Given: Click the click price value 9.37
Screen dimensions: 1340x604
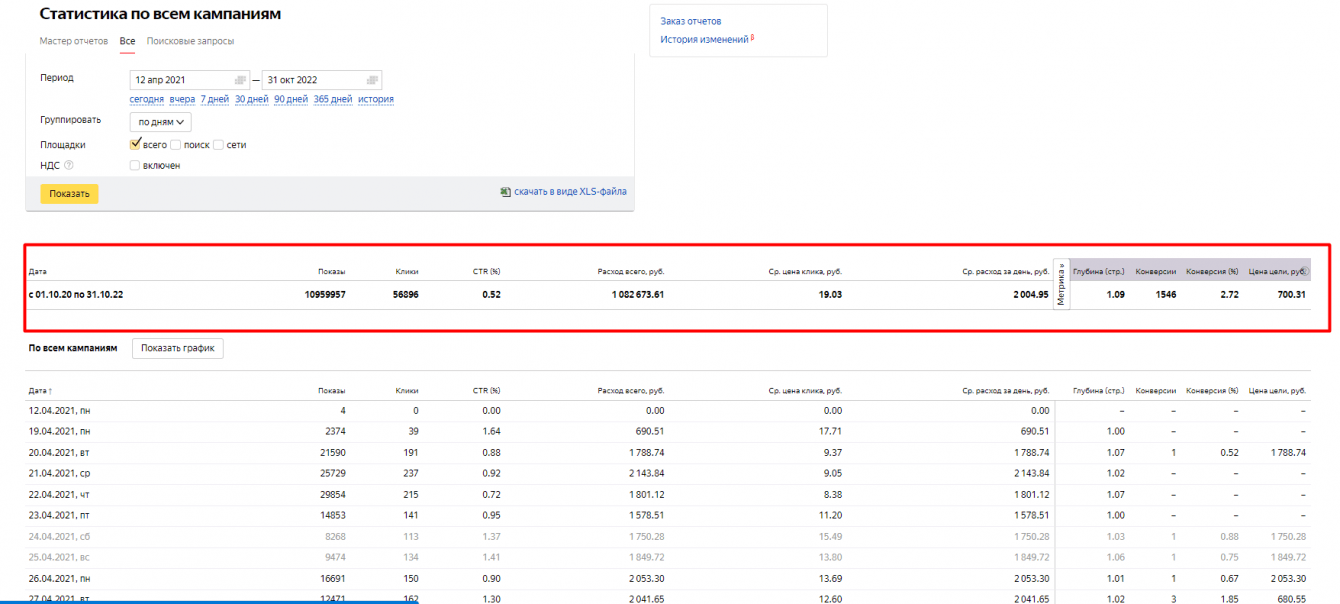Looking at the screenshot, I should pos(833,452).
